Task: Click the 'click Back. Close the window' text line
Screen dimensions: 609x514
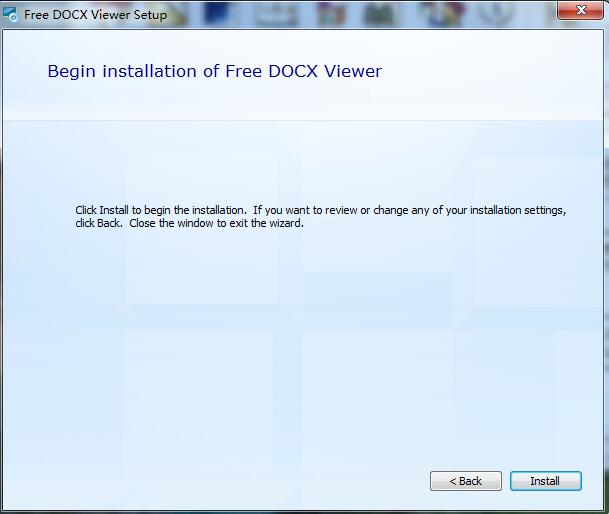Action: pyautogui.click(x=190, y=223)
